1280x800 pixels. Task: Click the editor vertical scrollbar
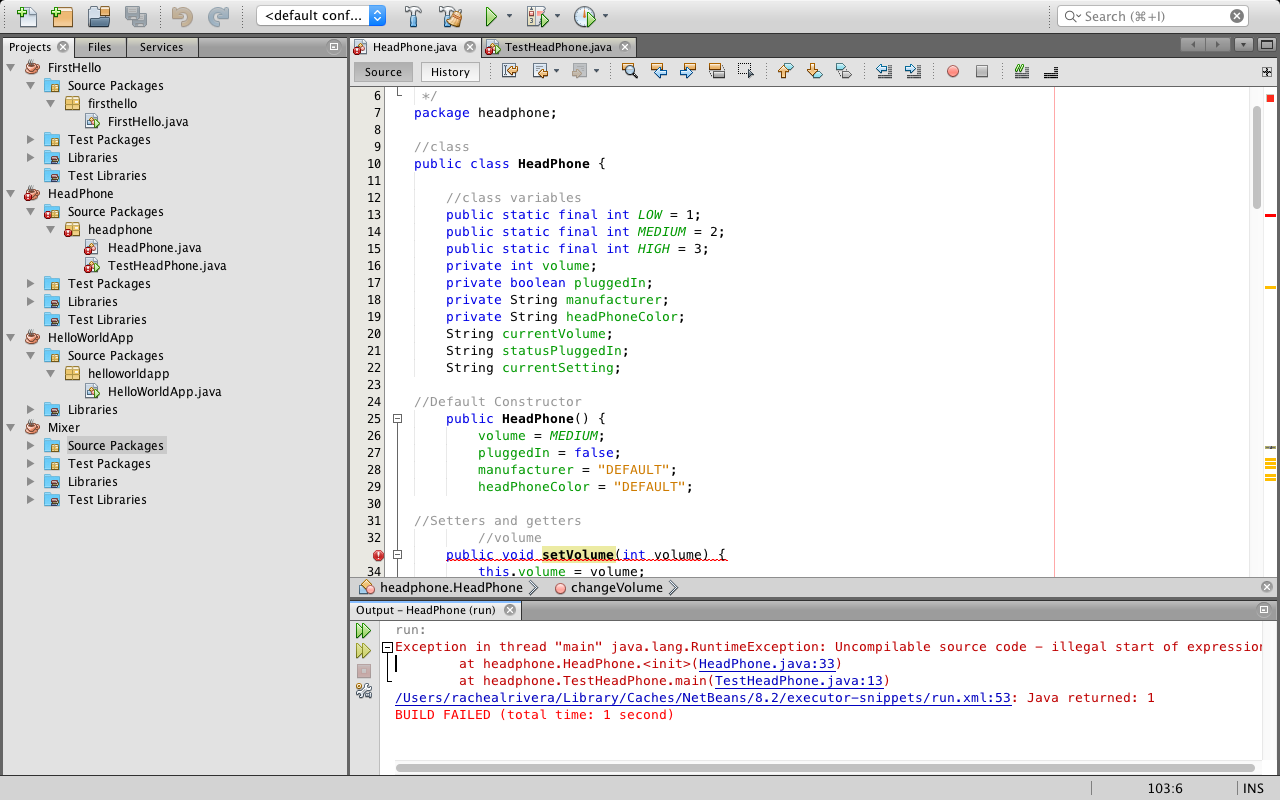tap(1257, 157)
